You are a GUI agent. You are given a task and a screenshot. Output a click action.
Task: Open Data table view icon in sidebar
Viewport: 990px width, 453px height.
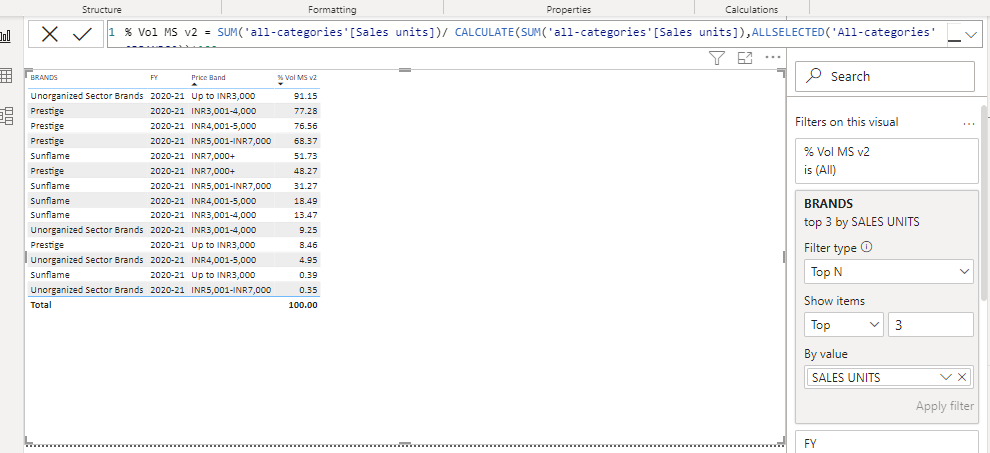point(6,76)
